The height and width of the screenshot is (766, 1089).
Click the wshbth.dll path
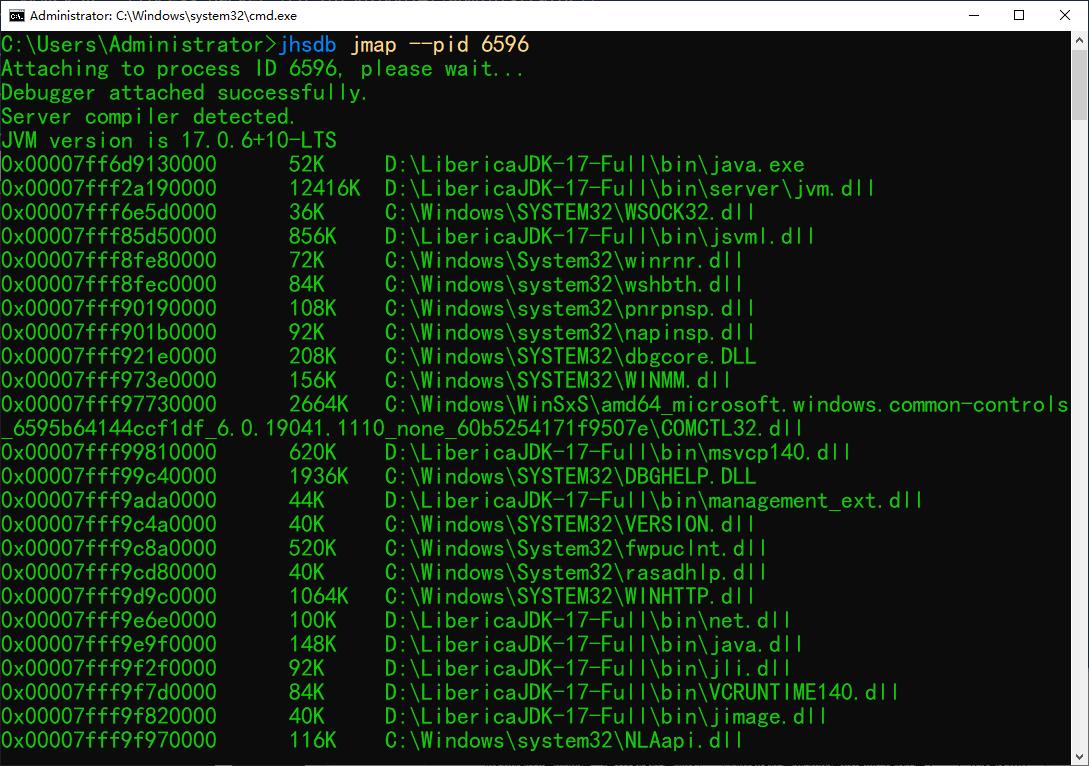(564, 284)
